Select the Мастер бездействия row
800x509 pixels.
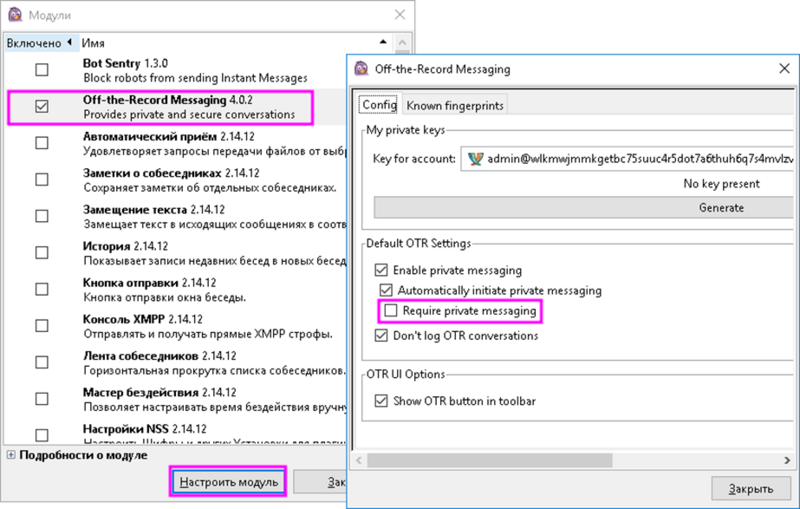tap(174, 400)
